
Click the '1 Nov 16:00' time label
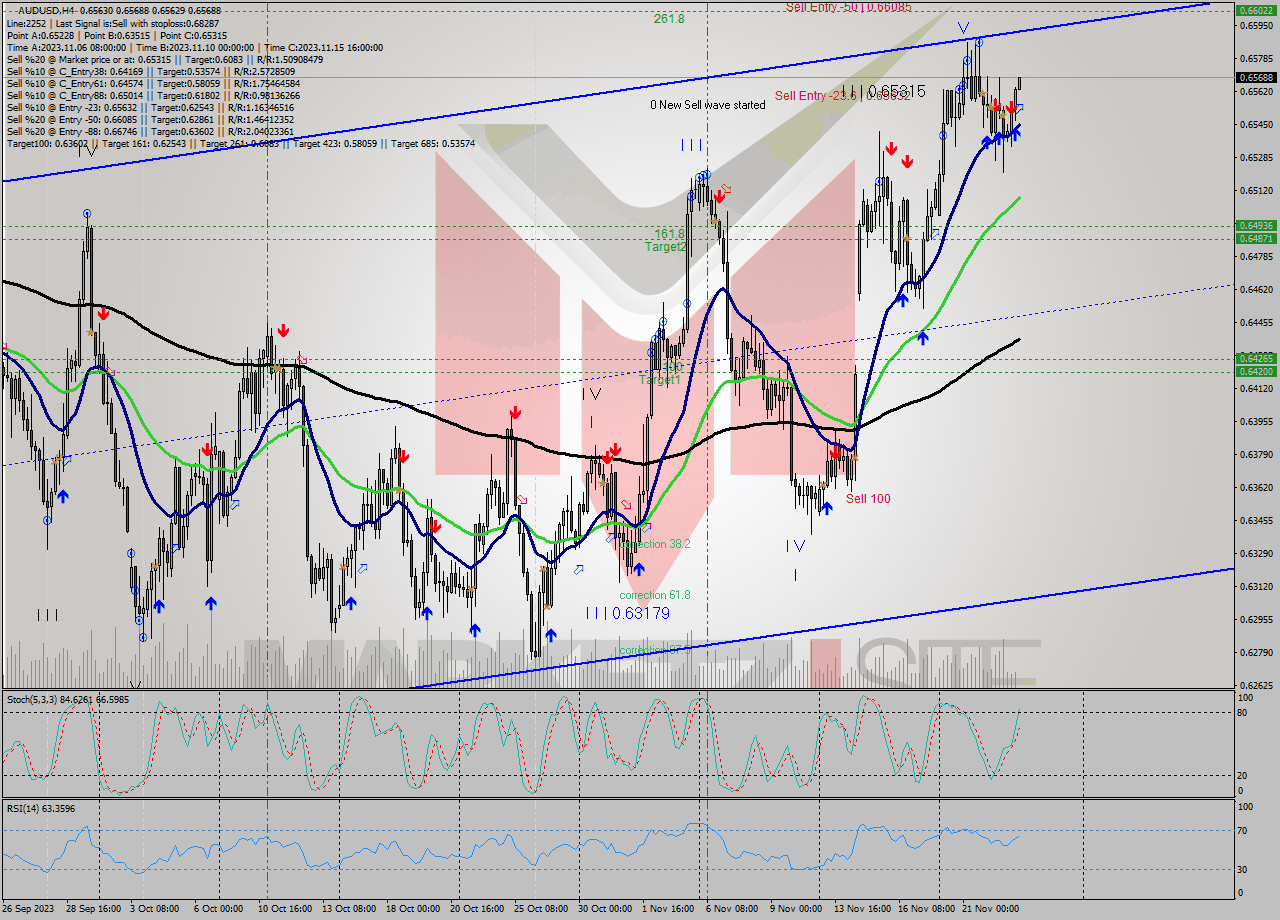pos(666,909)
